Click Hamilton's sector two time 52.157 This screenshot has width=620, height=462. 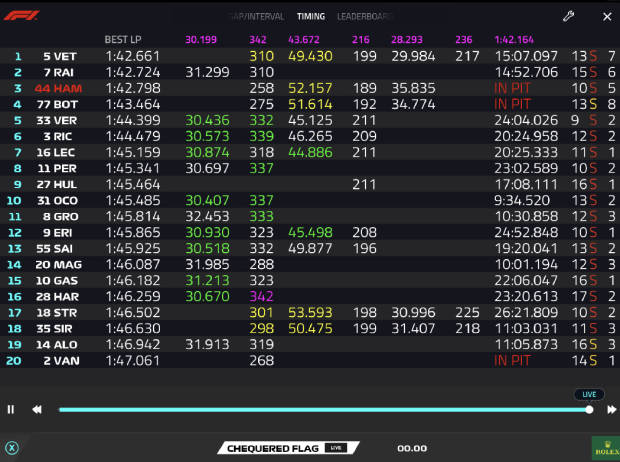point(310,88)
